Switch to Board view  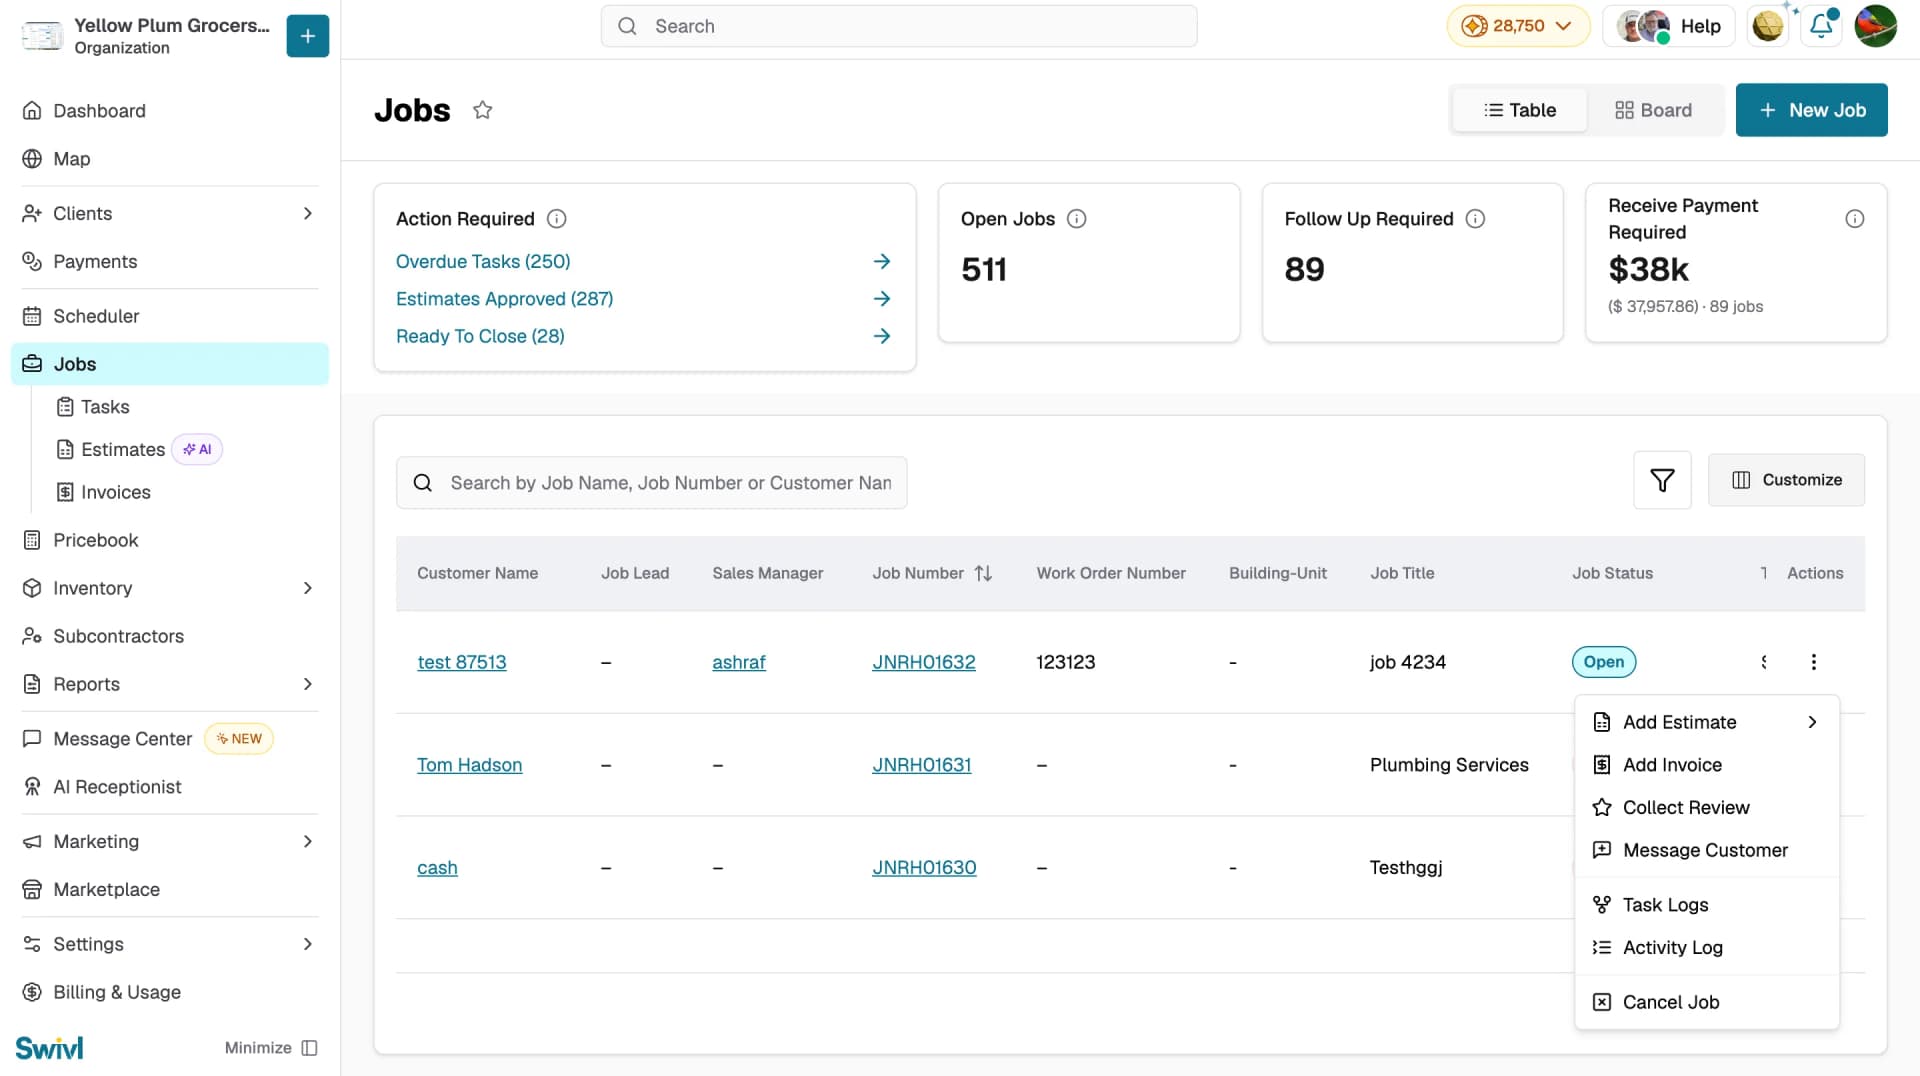(x=1653, y=110)
